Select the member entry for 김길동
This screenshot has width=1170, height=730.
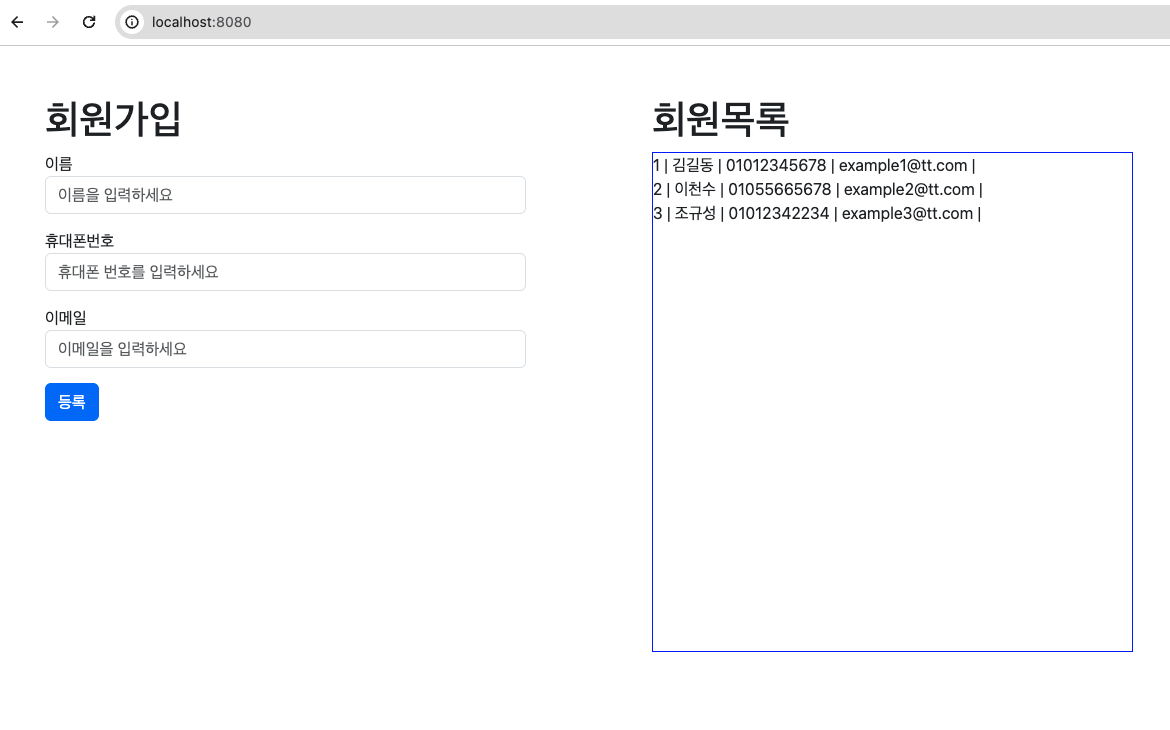(x=812, y=165)
